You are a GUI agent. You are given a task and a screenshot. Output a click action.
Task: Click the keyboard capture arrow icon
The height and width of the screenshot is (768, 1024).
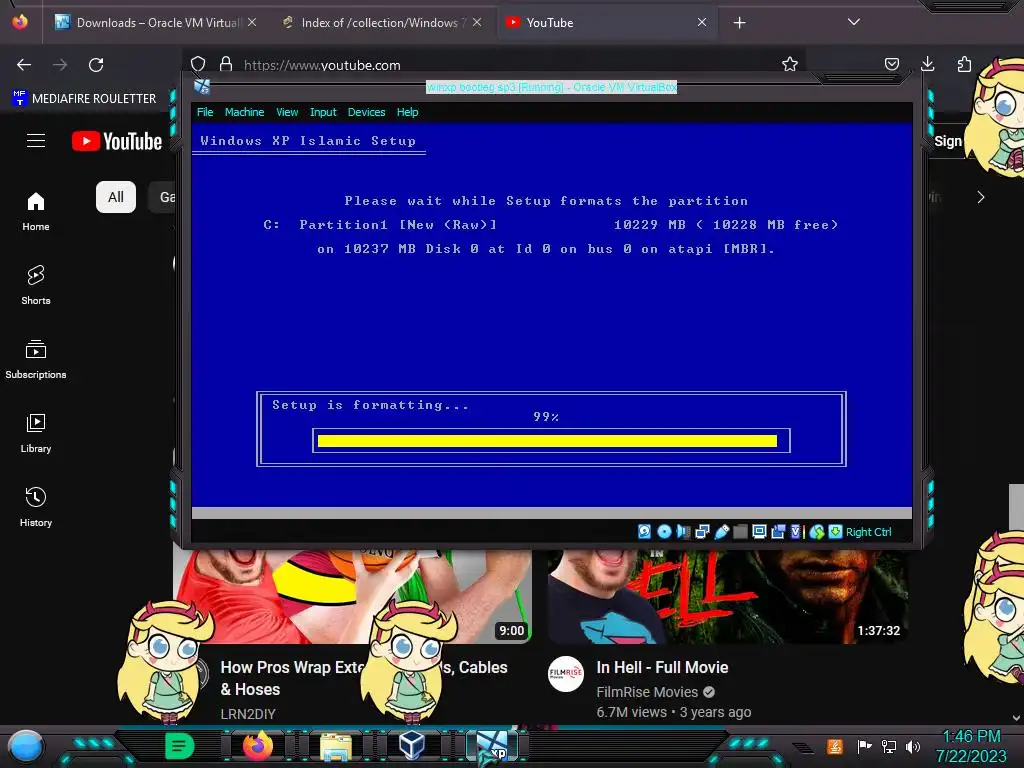coord(835,532)
